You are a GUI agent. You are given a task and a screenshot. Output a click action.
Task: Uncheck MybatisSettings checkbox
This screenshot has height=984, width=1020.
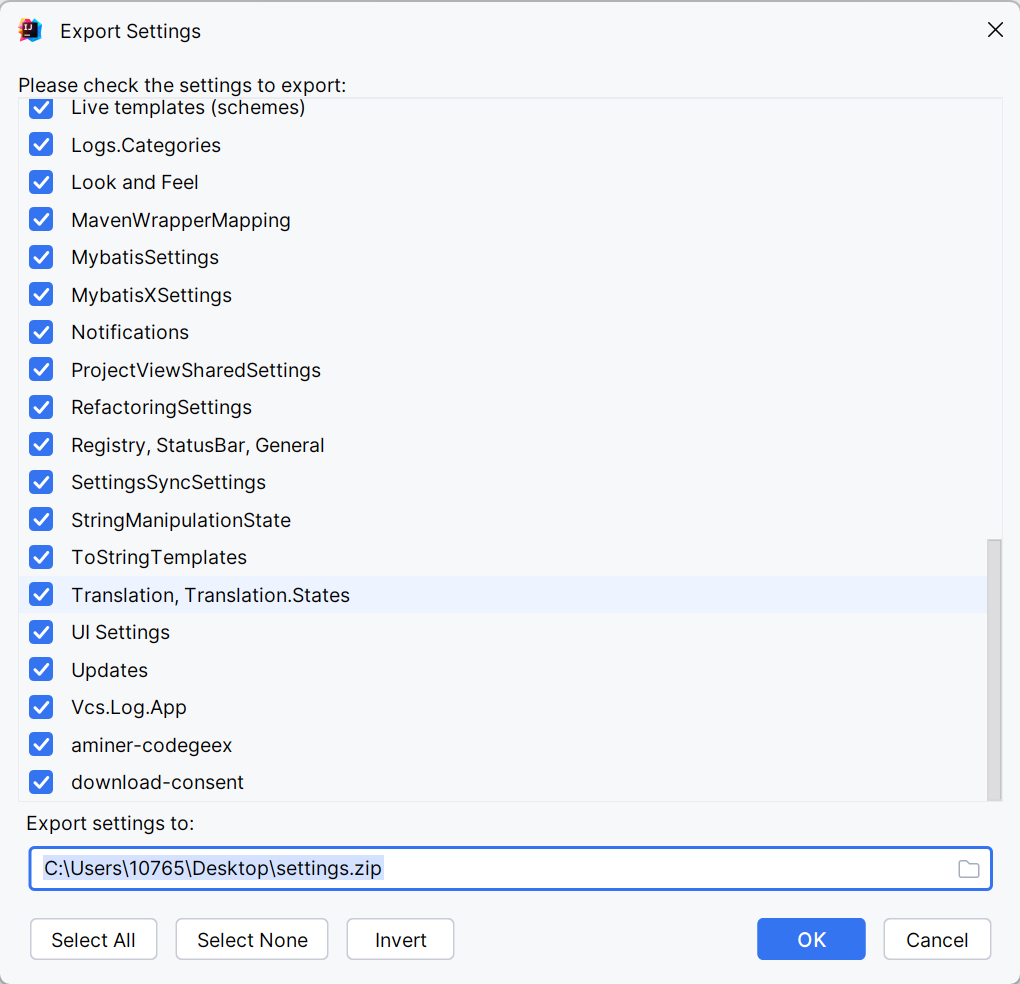41,258
